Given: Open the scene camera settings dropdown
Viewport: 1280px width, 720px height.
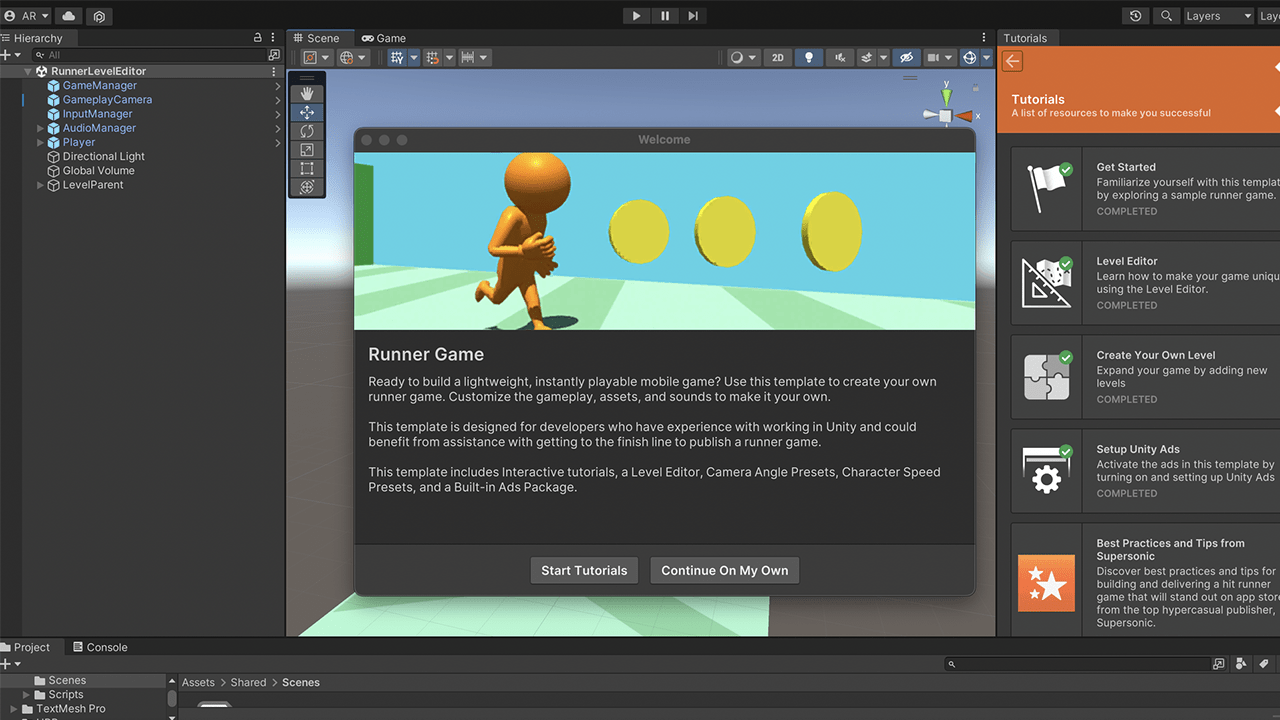Looking at the screenshot, I should (939, 58).
